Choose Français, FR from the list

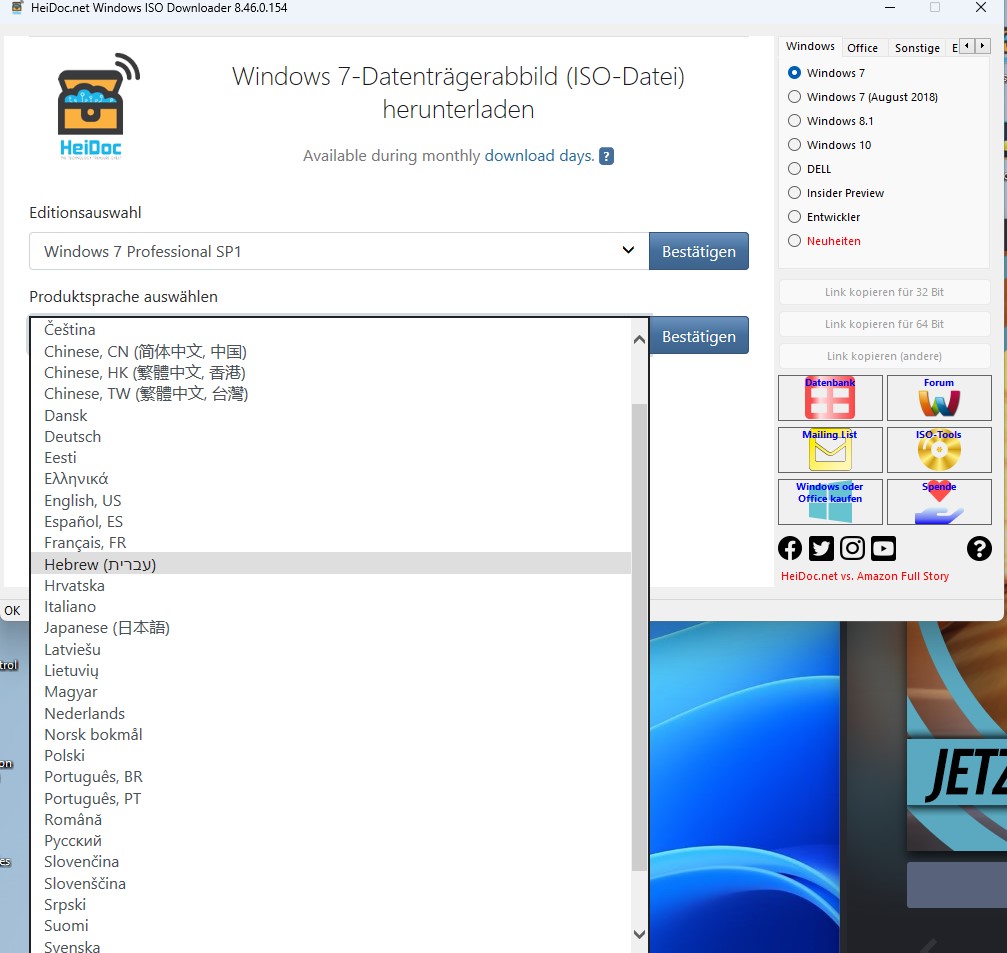[331, 543]
